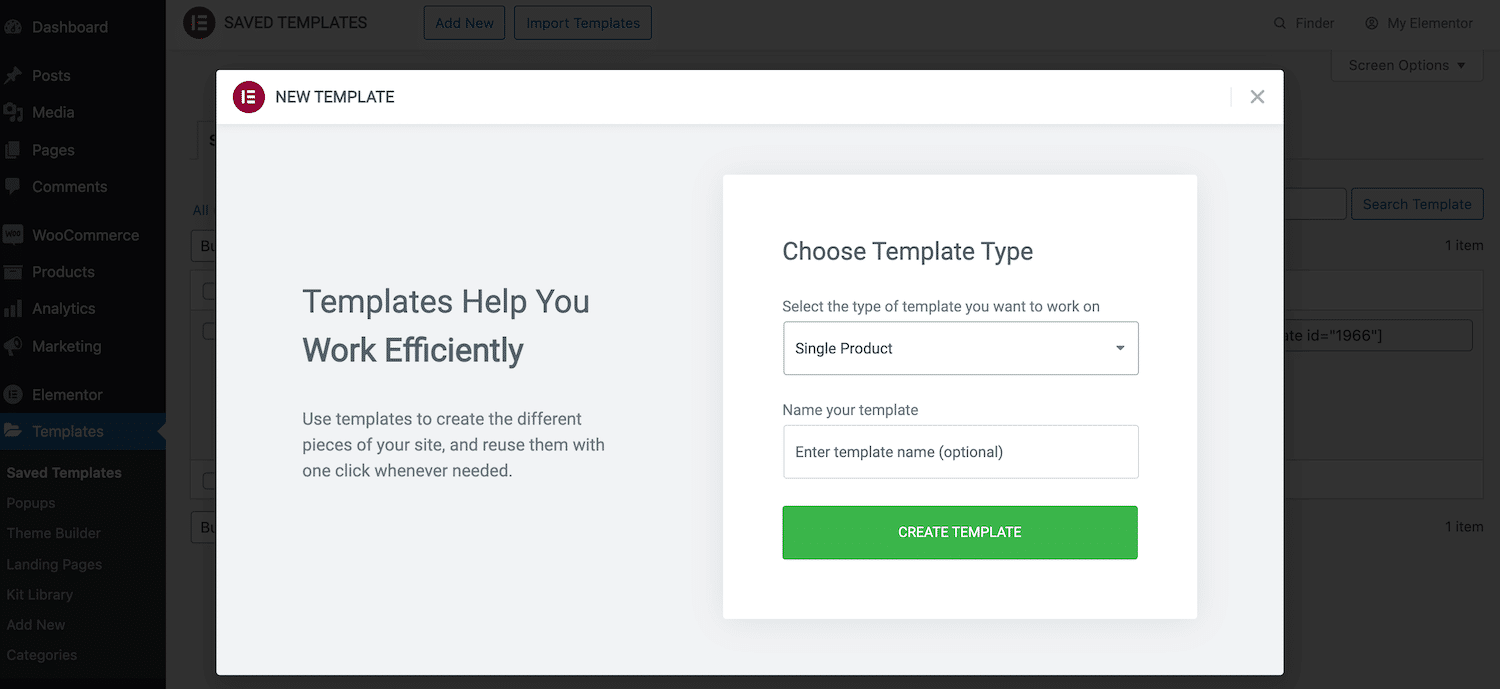Click the Import Templates button
Image resolution: width=1500 pixels, height=689 pixels.
tap(583, 22)
